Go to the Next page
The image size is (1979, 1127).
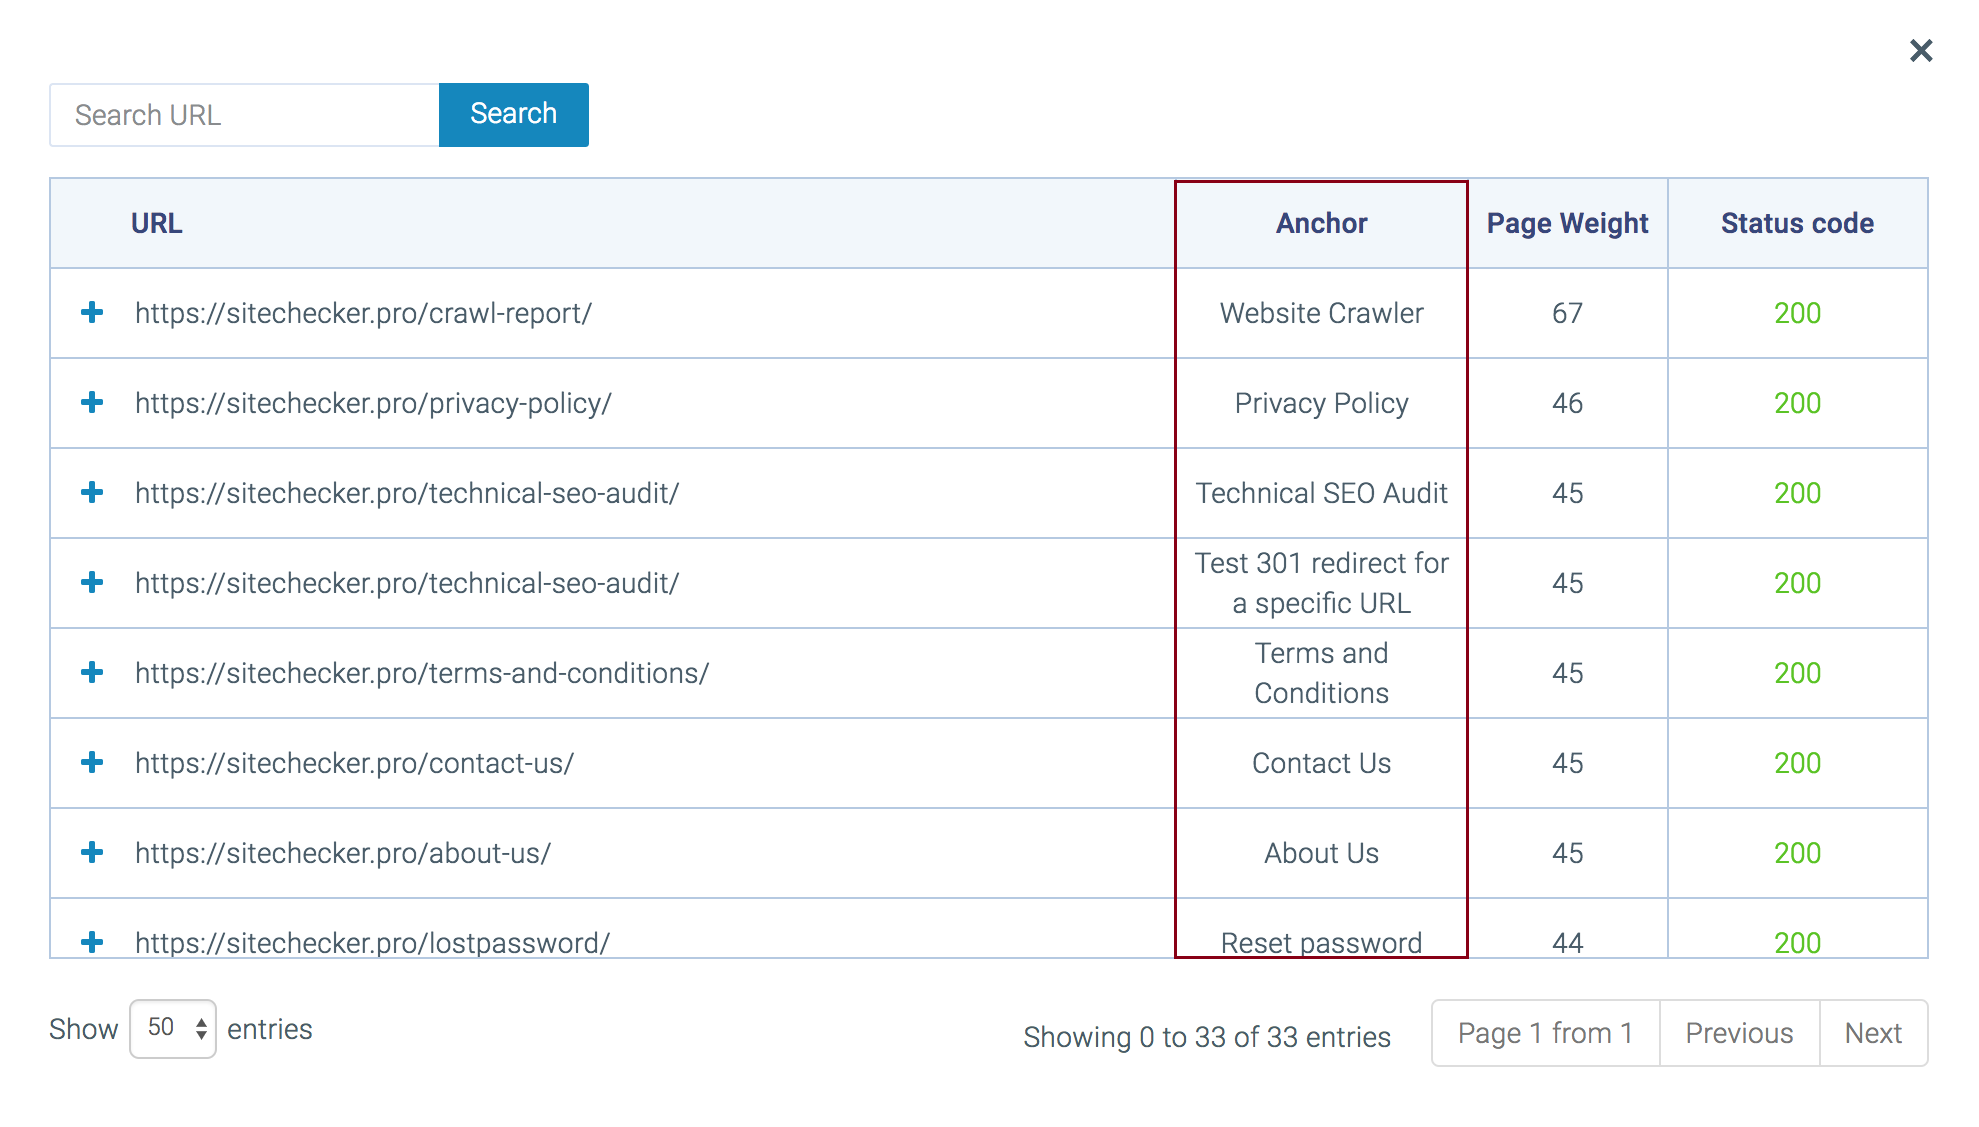pyautogui.click(x=1873, y=1033)
